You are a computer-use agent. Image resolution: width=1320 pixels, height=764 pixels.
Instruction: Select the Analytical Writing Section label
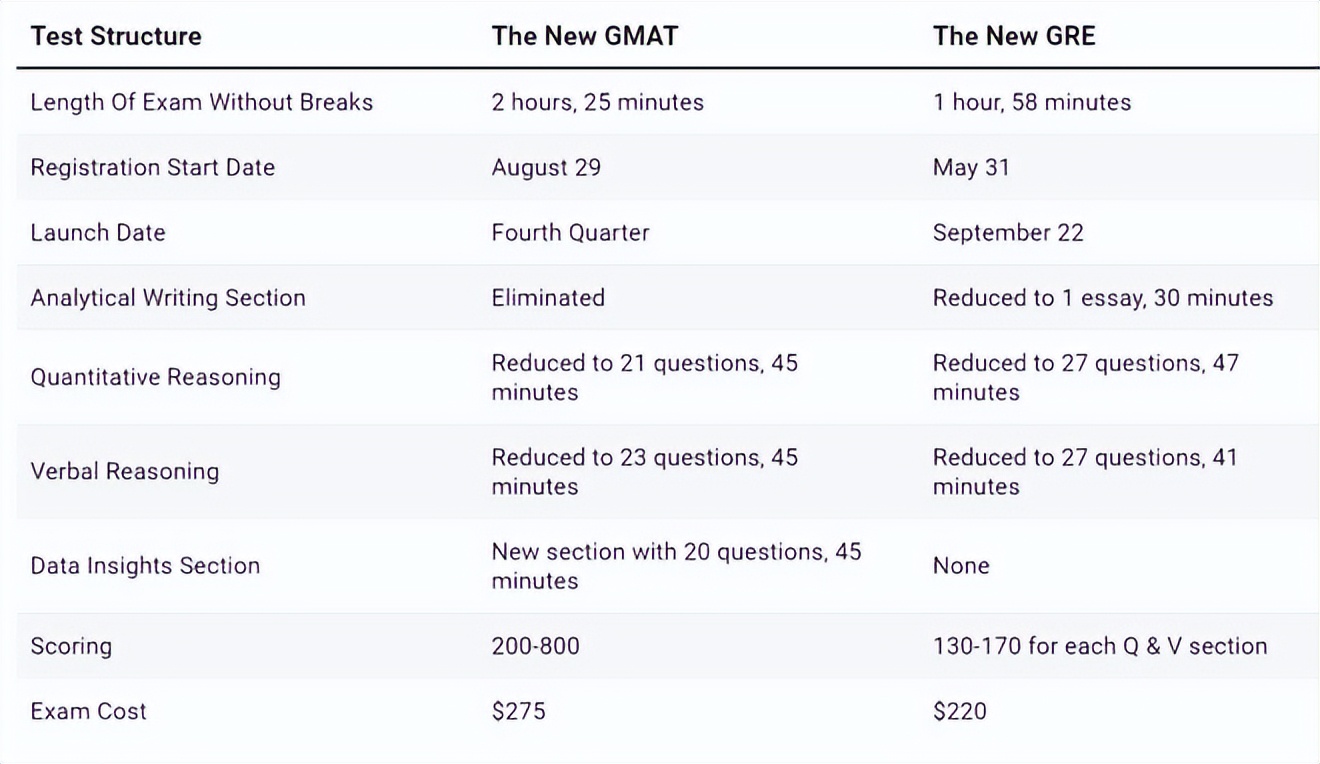168,298
